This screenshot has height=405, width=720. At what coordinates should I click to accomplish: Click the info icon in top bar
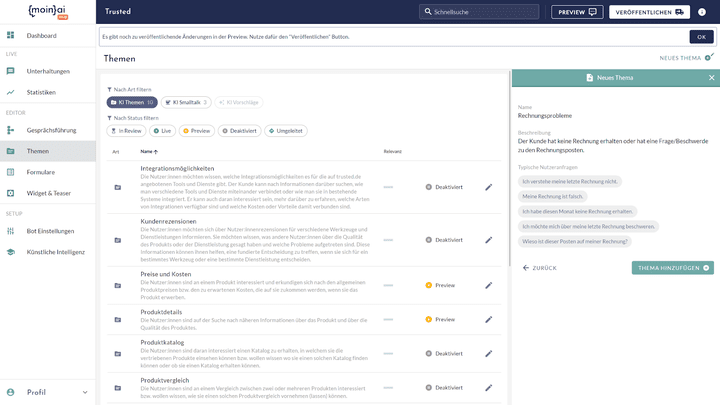click(x=701, y=12)
